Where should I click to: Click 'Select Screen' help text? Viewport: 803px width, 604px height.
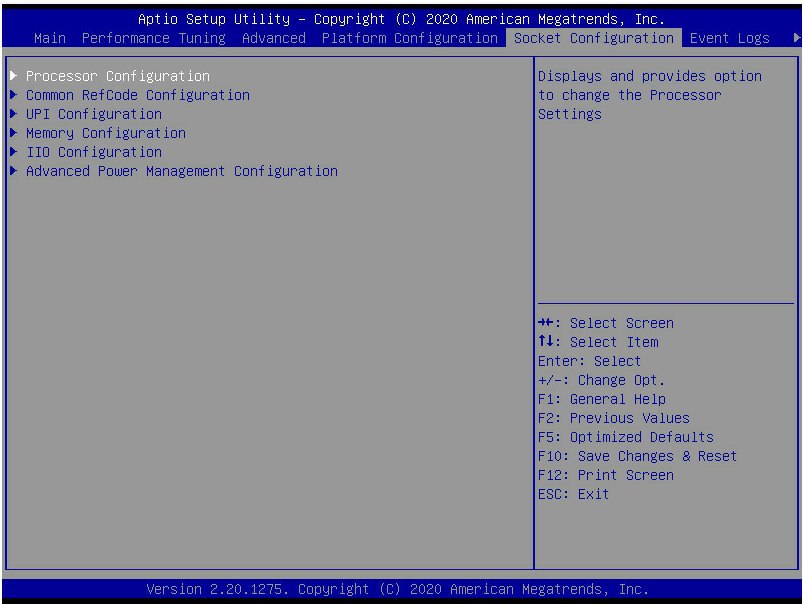pyautogui.click(x=622, y=323)
